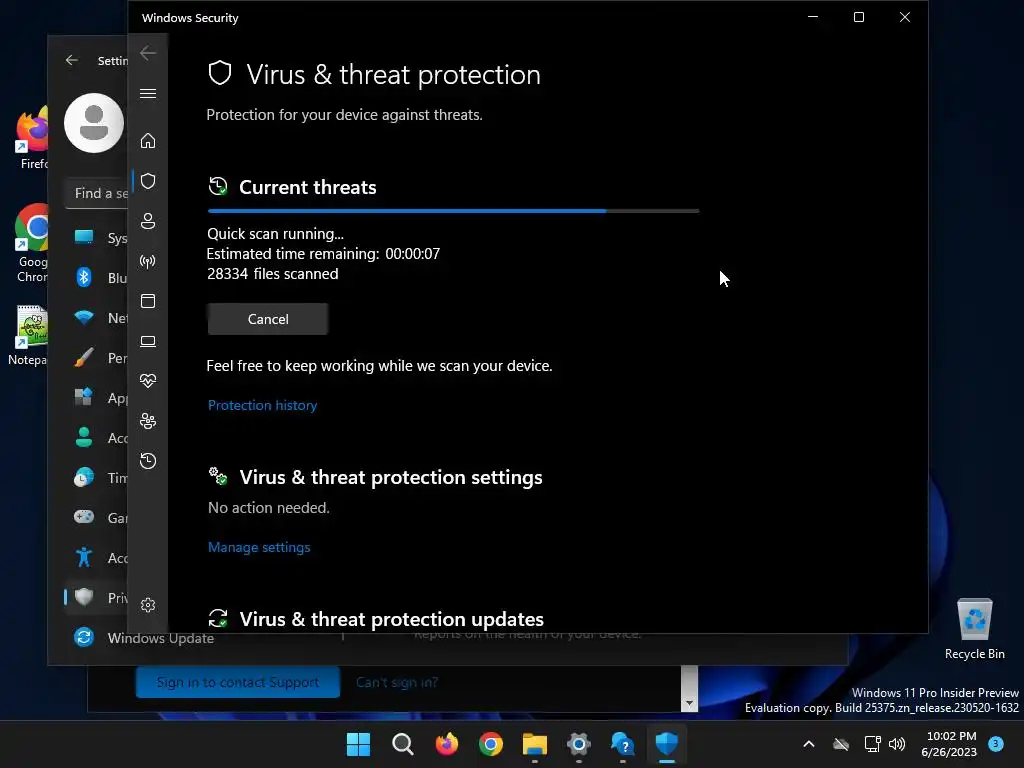This screenshot has width=1024, height=768.
Task: Select Personalization category in Settings
Action: [97, 358]
